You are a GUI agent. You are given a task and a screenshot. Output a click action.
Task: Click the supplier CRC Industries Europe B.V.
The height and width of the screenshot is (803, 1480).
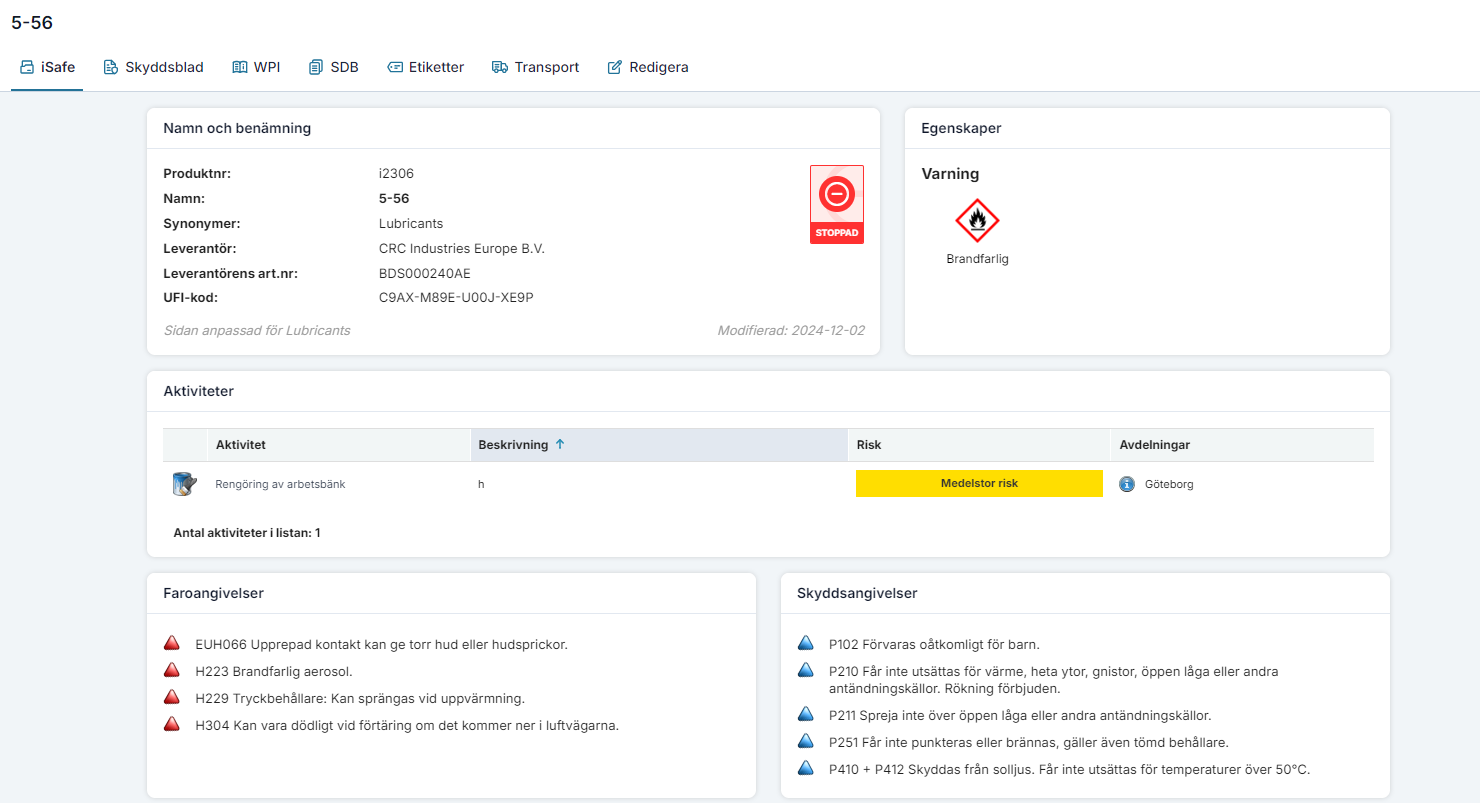click(x=461, y=248)
